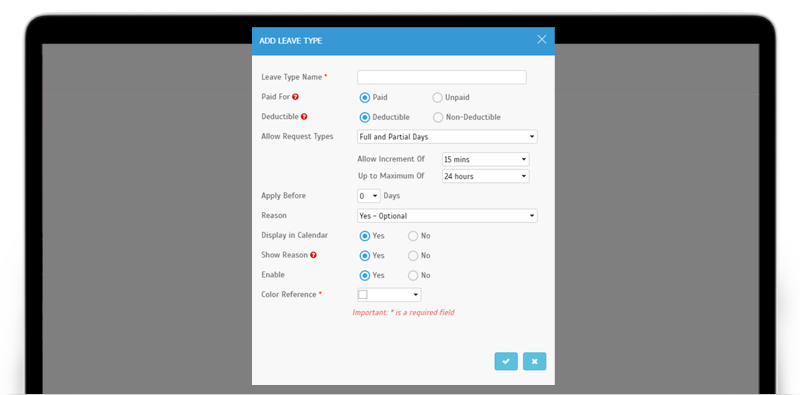Focus the Leave Type Name input field
This screenshot has height=395, width=800.
(442, 78)
